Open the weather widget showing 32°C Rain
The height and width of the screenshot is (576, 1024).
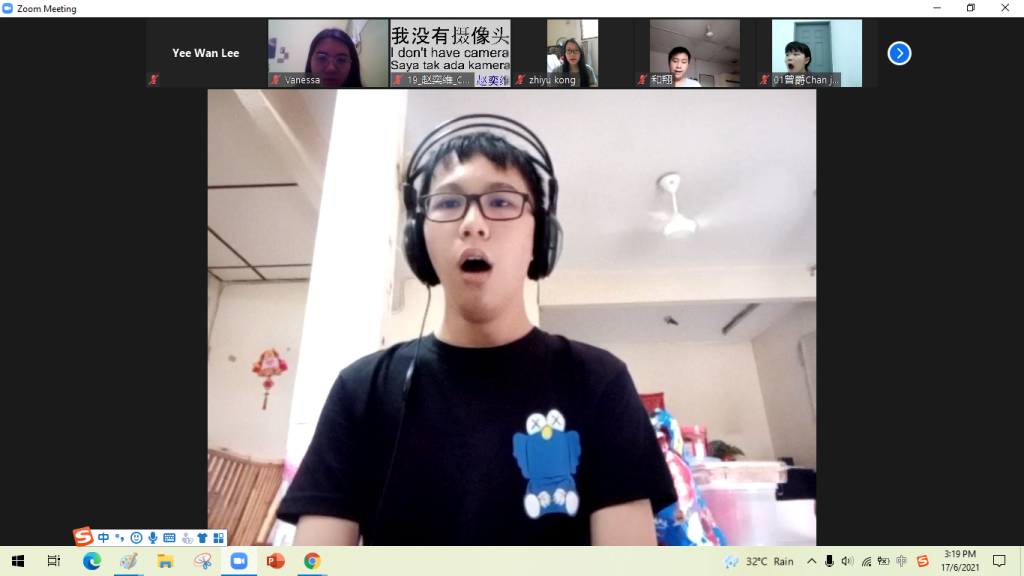point(760,561)
